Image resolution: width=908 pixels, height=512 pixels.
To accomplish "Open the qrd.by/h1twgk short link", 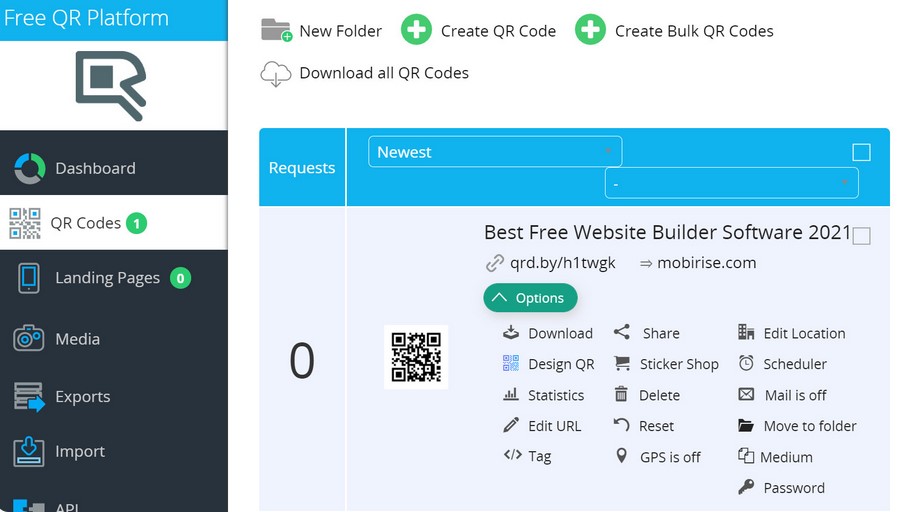I will click(563, 263).
